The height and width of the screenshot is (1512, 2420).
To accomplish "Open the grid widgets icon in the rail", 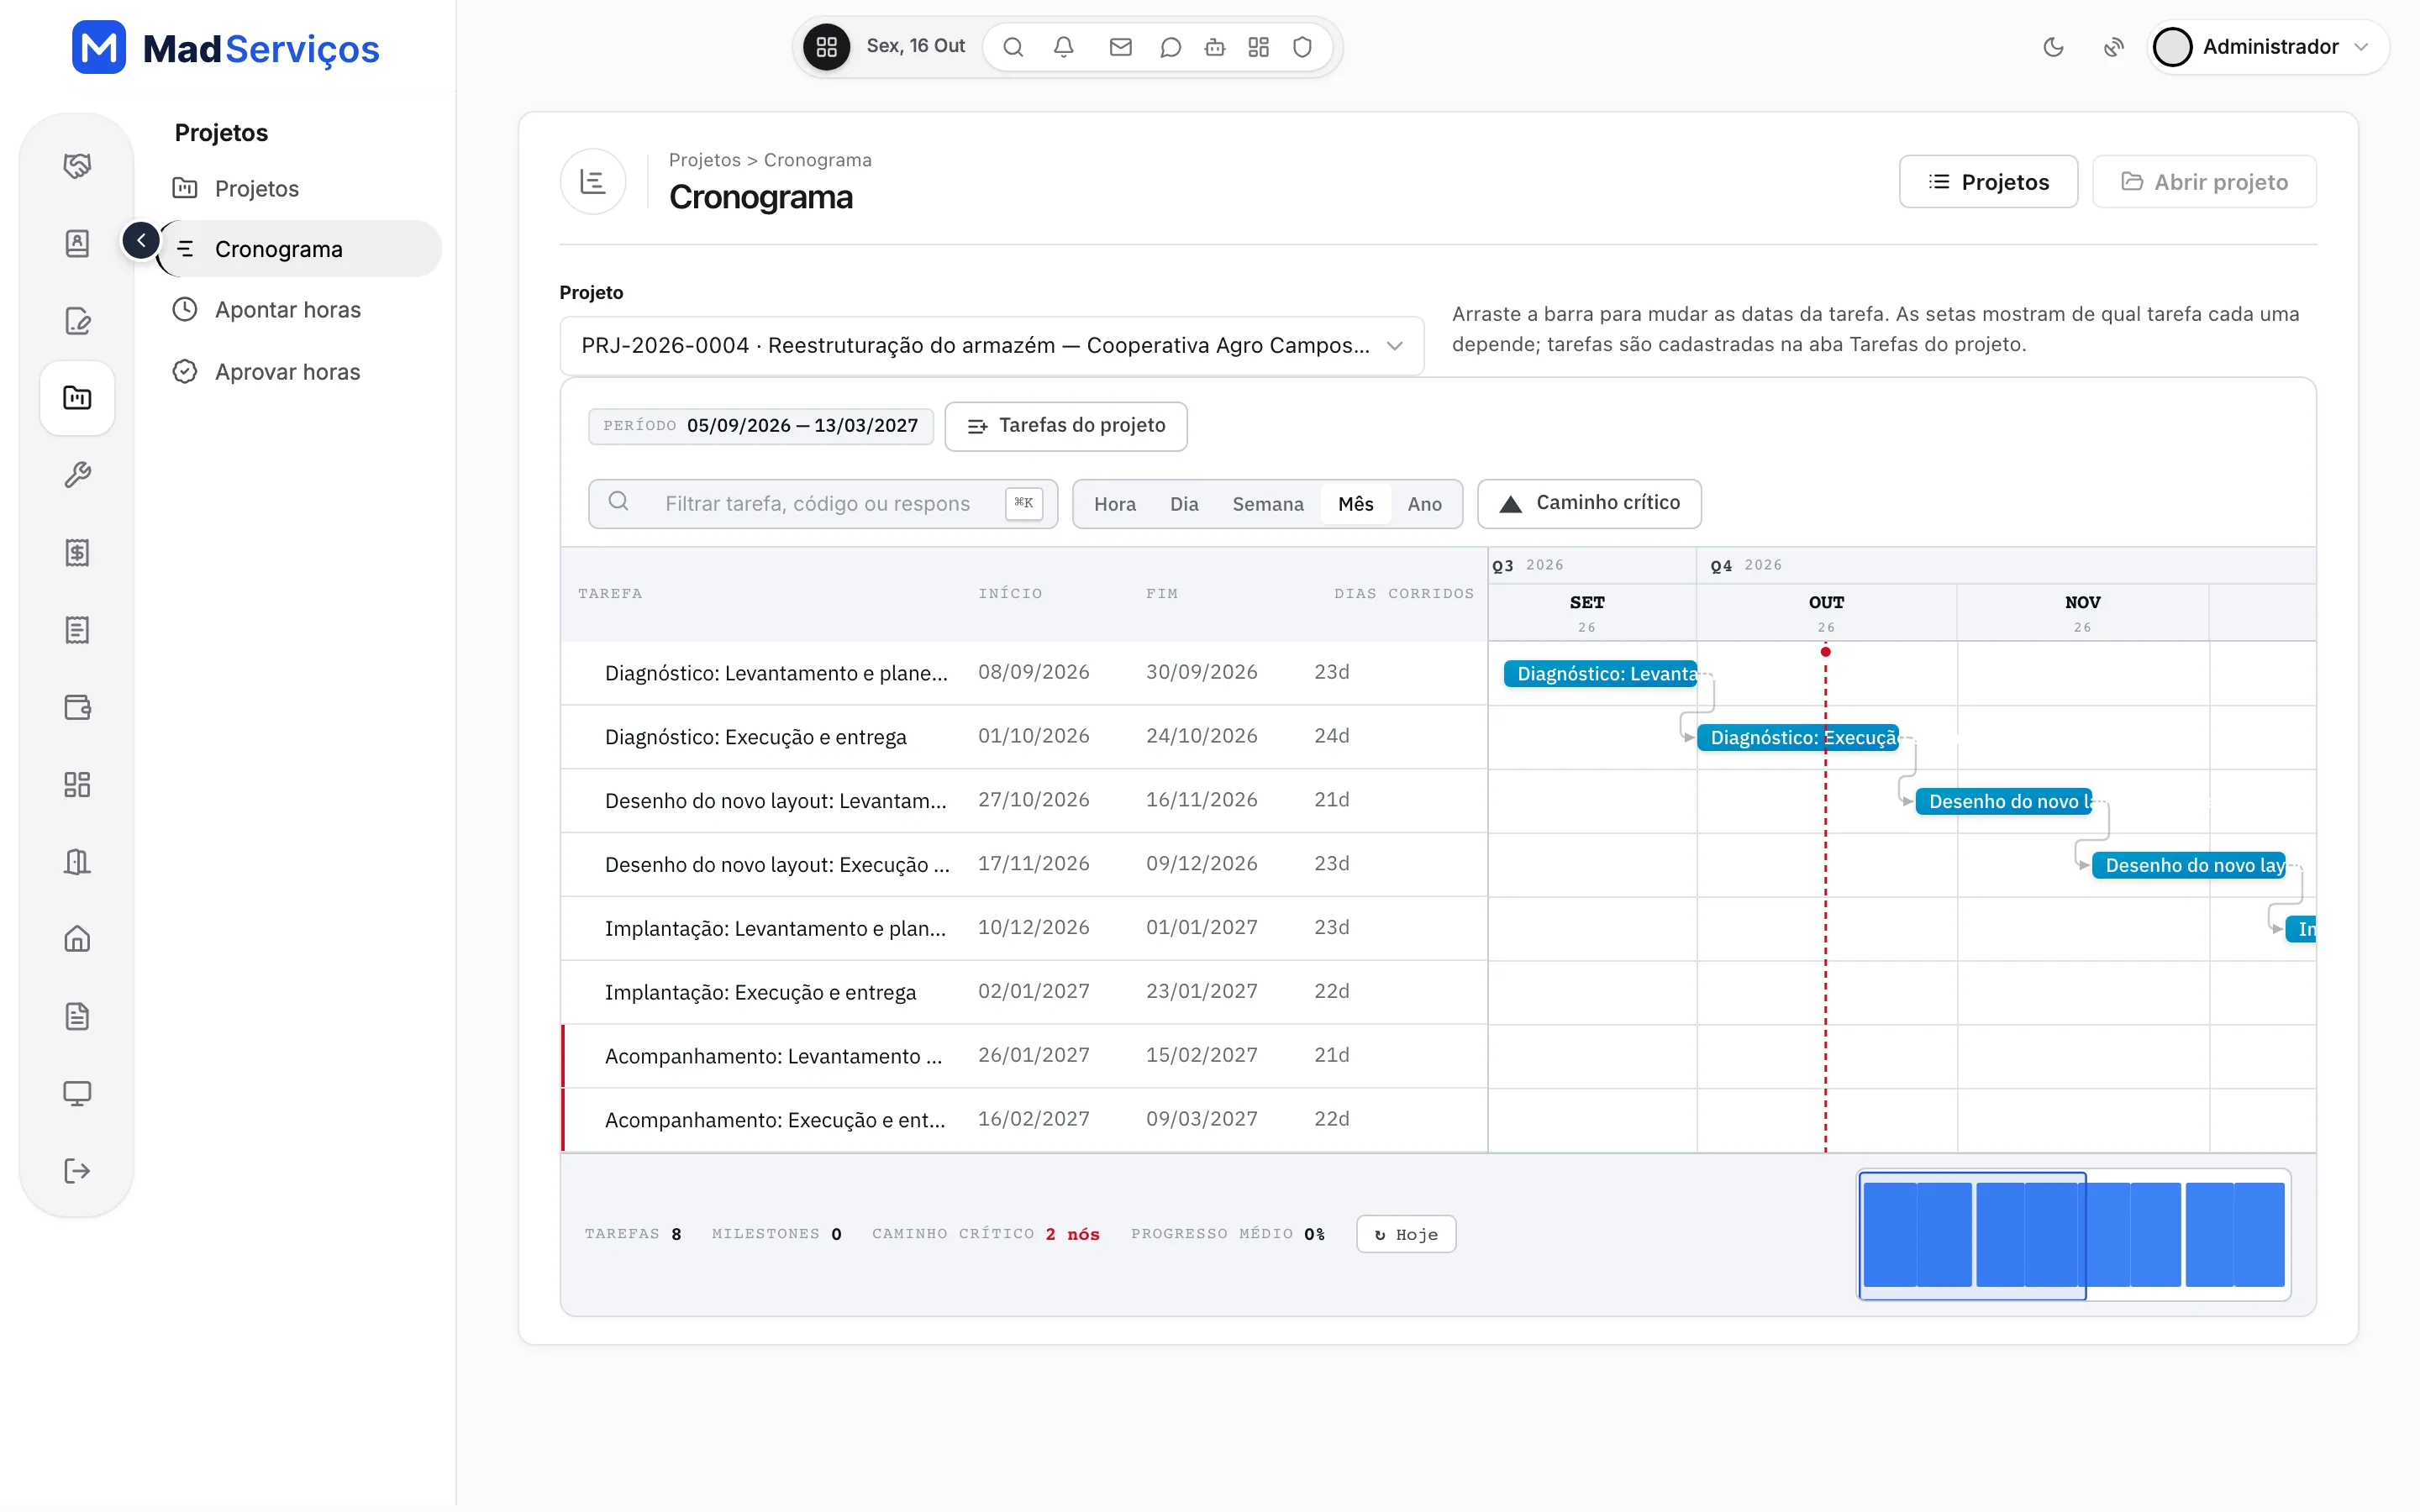I will click(x=77, y=785).
